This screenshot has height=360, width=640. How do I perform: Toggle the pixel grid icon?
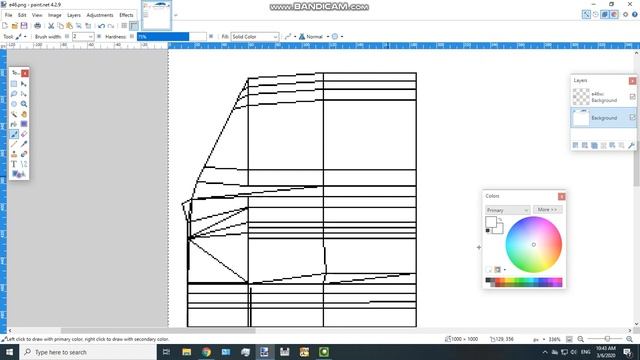click(x=124, y=26)
